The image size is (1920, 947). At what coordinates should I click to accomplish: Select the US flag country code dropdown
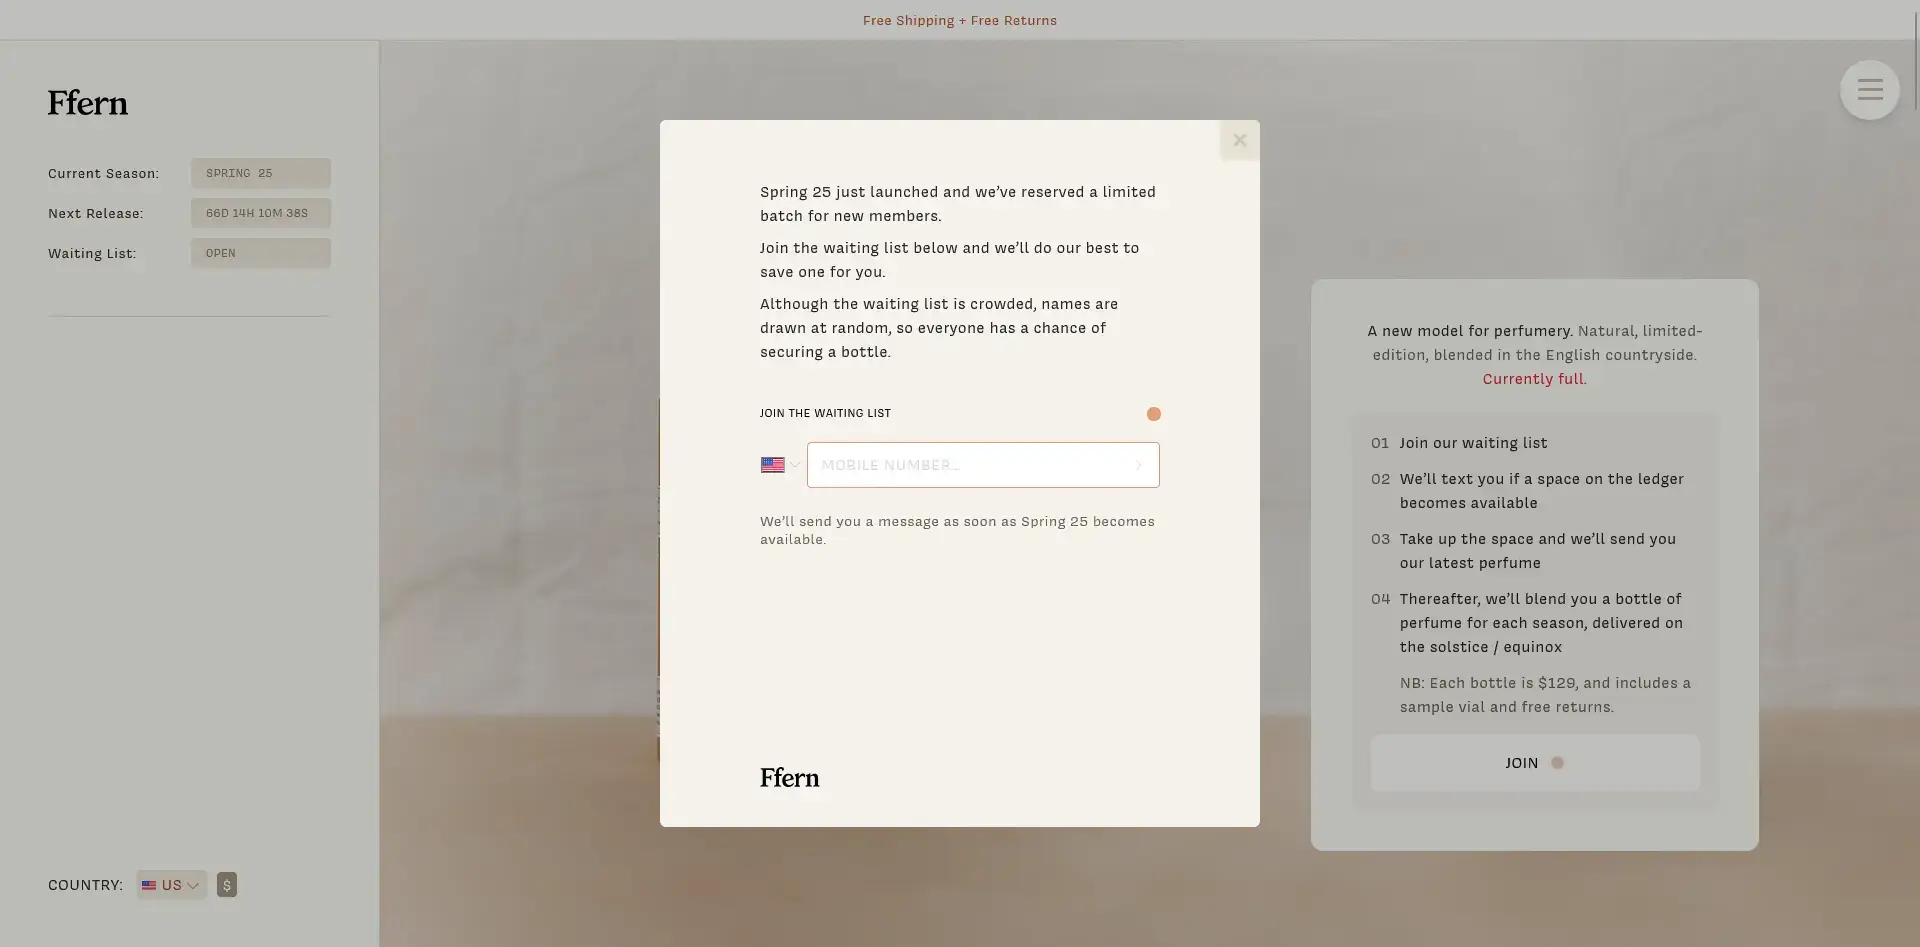780,465
